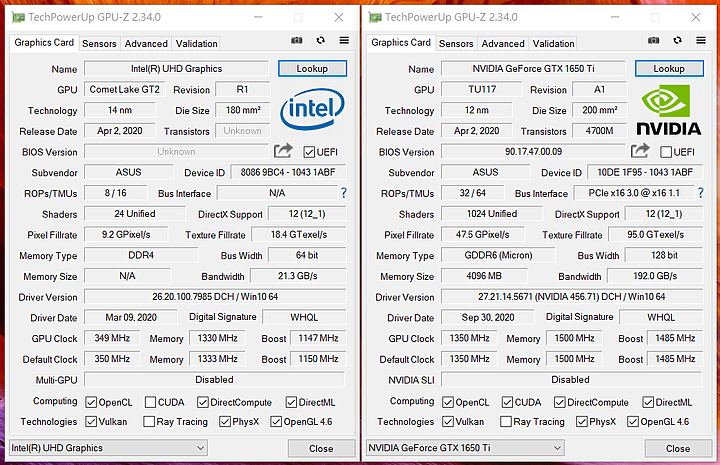The height and width of the screenshot is (465, 720).
Task: Open Validation tab in Intel window
Action: [197, 44]
